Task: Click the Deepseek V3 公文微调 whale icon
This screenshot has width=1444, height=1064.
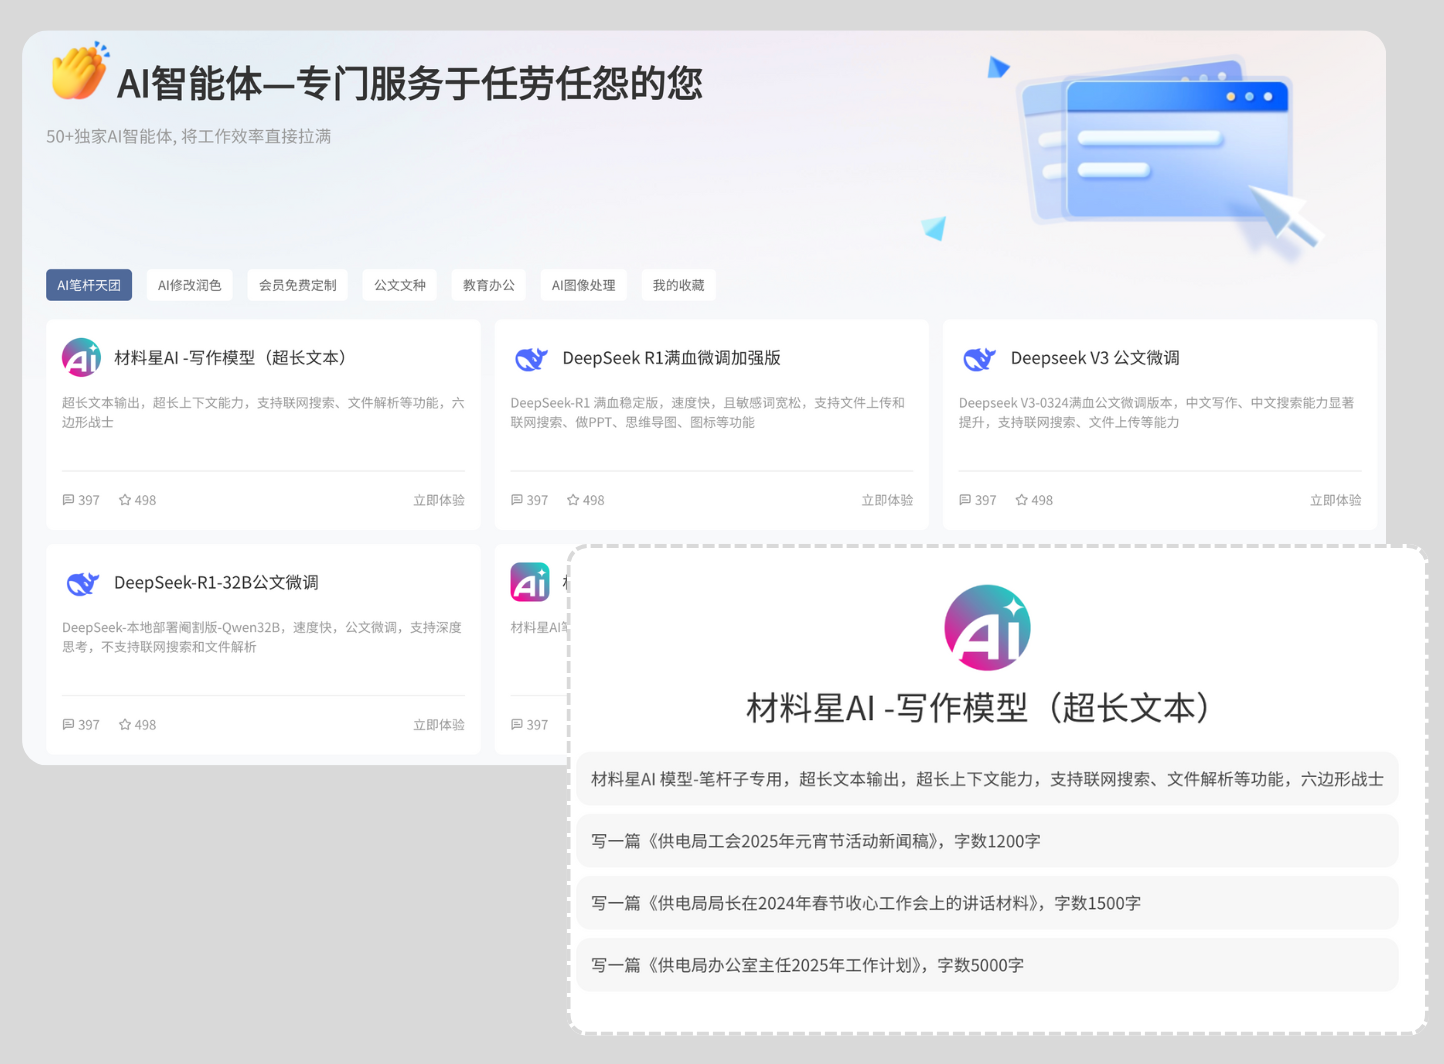Action: tap(978, 358)
